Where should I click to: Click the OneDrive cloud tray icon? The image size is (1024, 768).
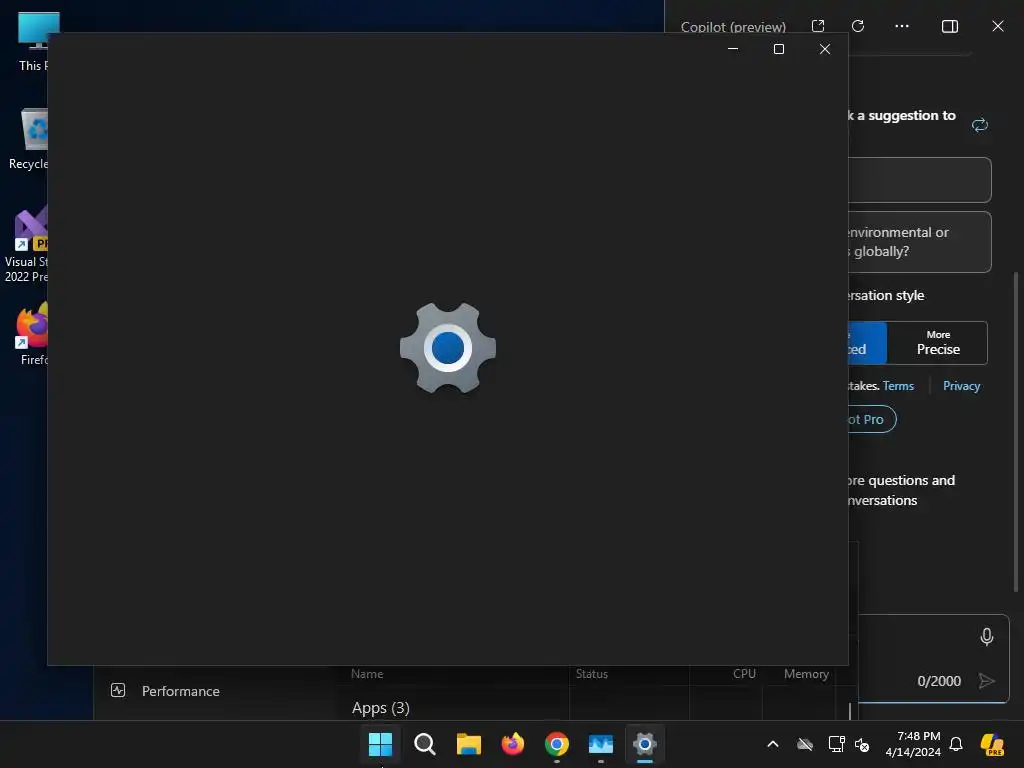pos(805,744)
